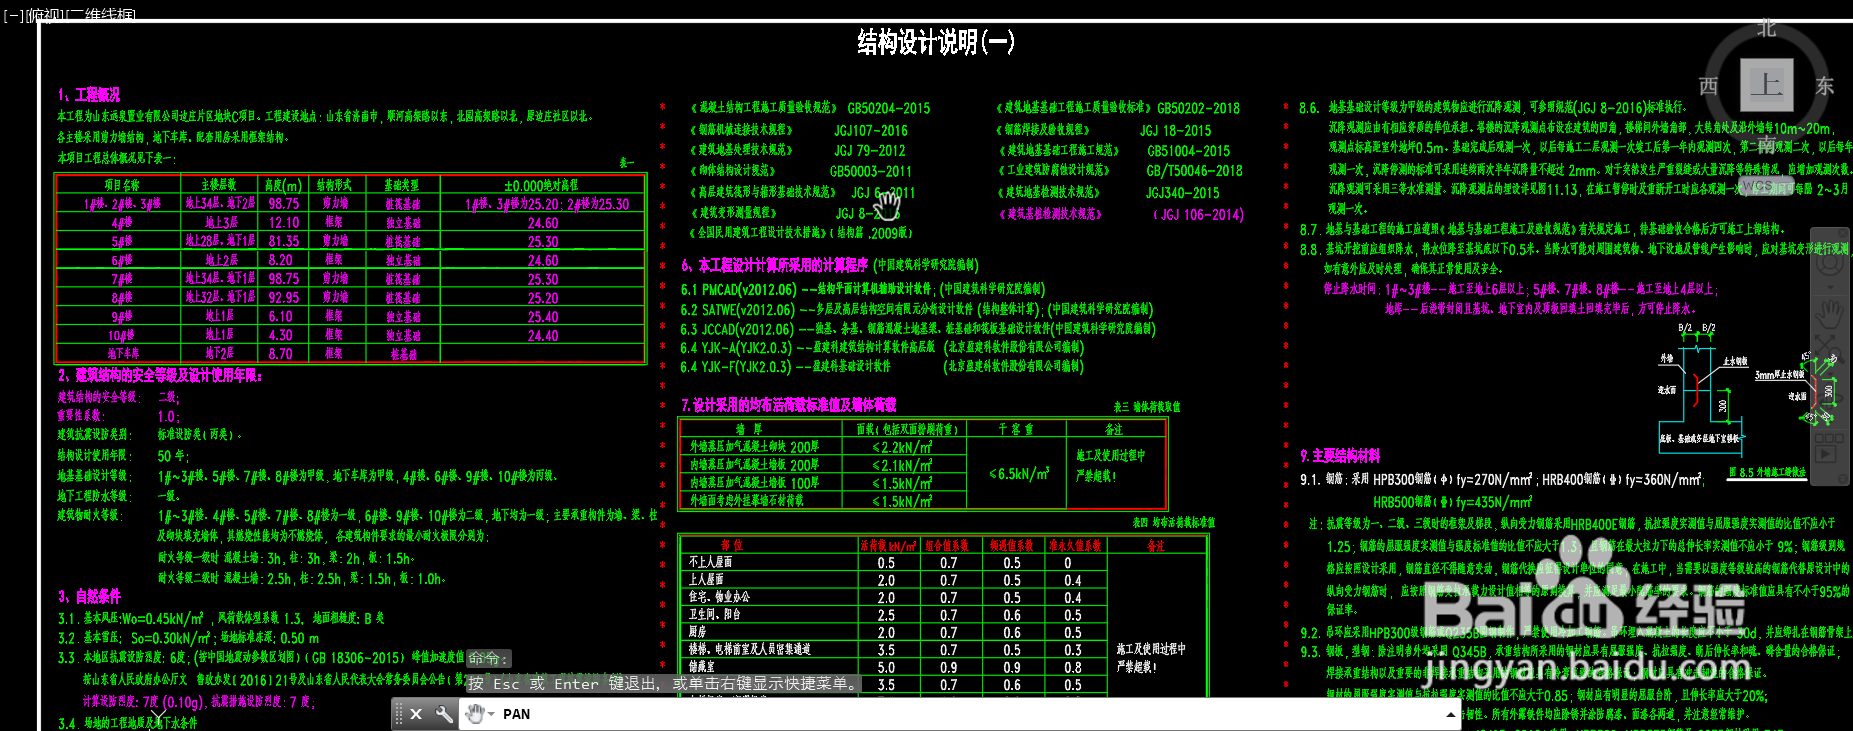Screen dimensions: 1853x731
Task: Expand the SteeringWheels dropdown arrow
Action: click(x=1829, y=287)
